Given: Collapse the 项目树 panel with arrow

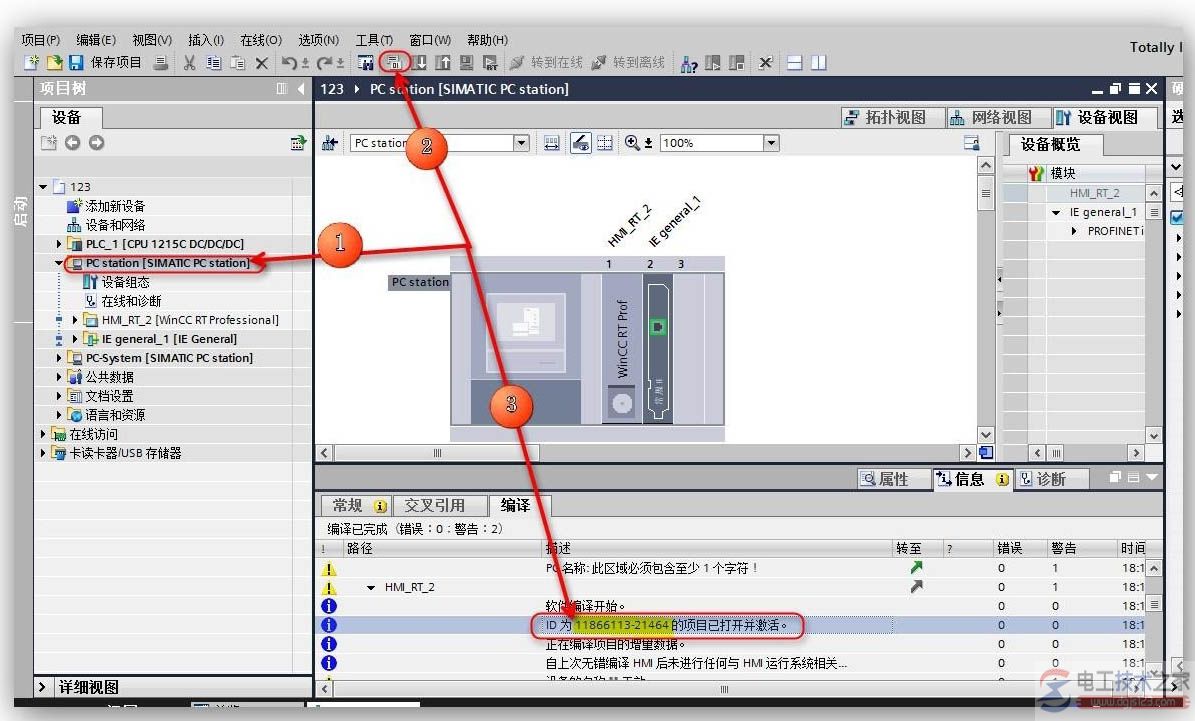Looking at the screenshot, I should pos(301,88).
